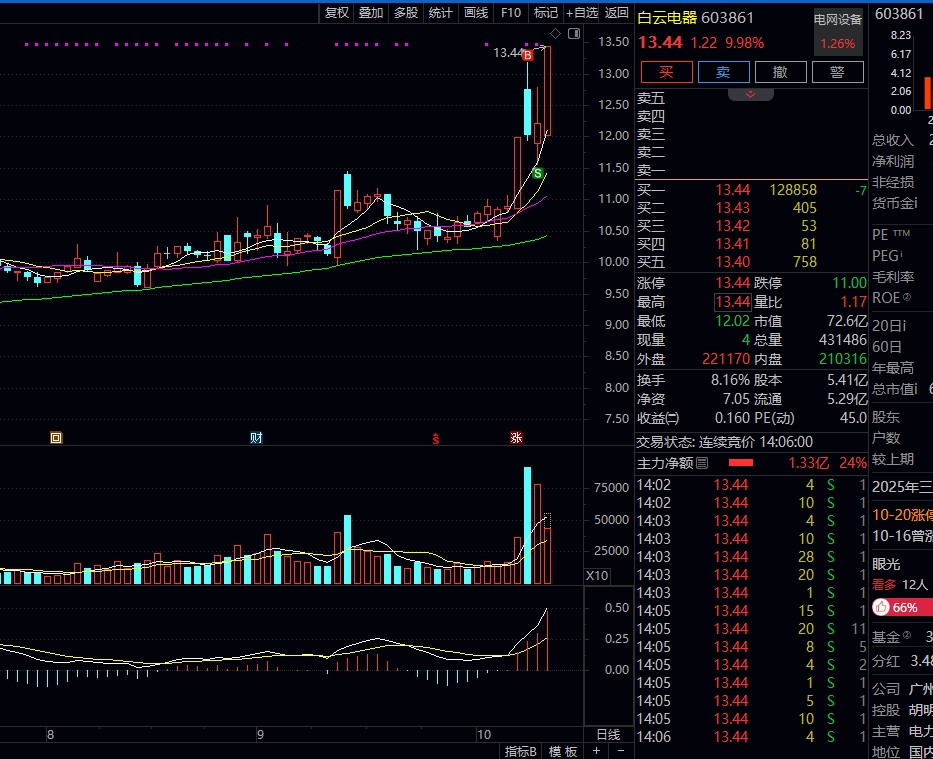This screenshot has height=759, width=933.
Task: Click the 主力净额 1.33亿 figure
Action: coord(809,463)
